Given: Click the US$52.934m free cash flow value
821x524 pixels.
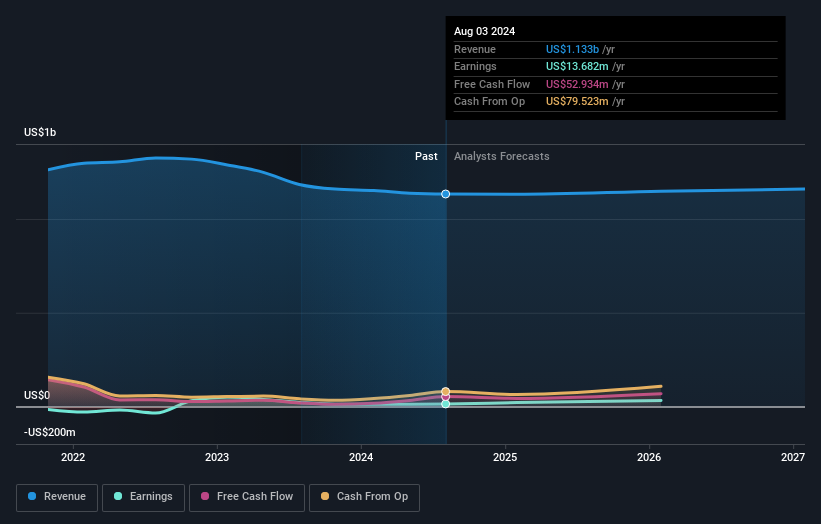Looking at the screenshot, I should pos(577,84).
